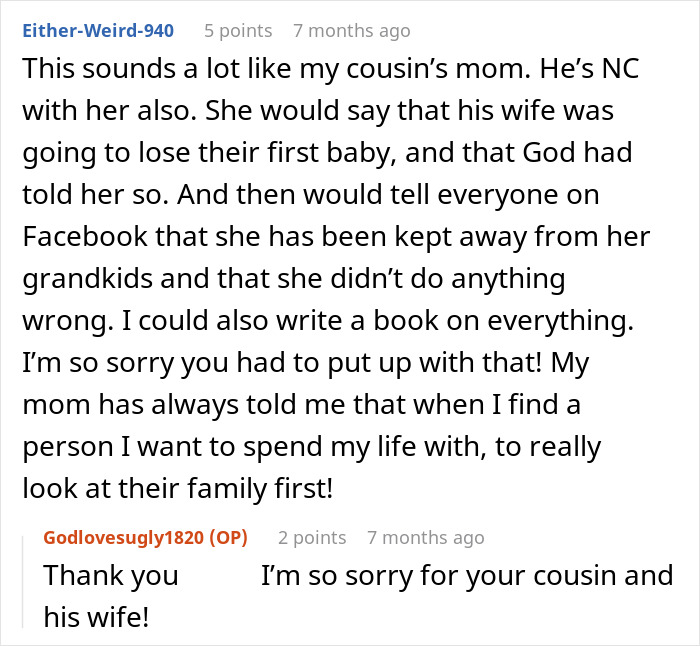The image size is (700, 646).
Task: Click the 5 points score label
Action: click(238, 30)
